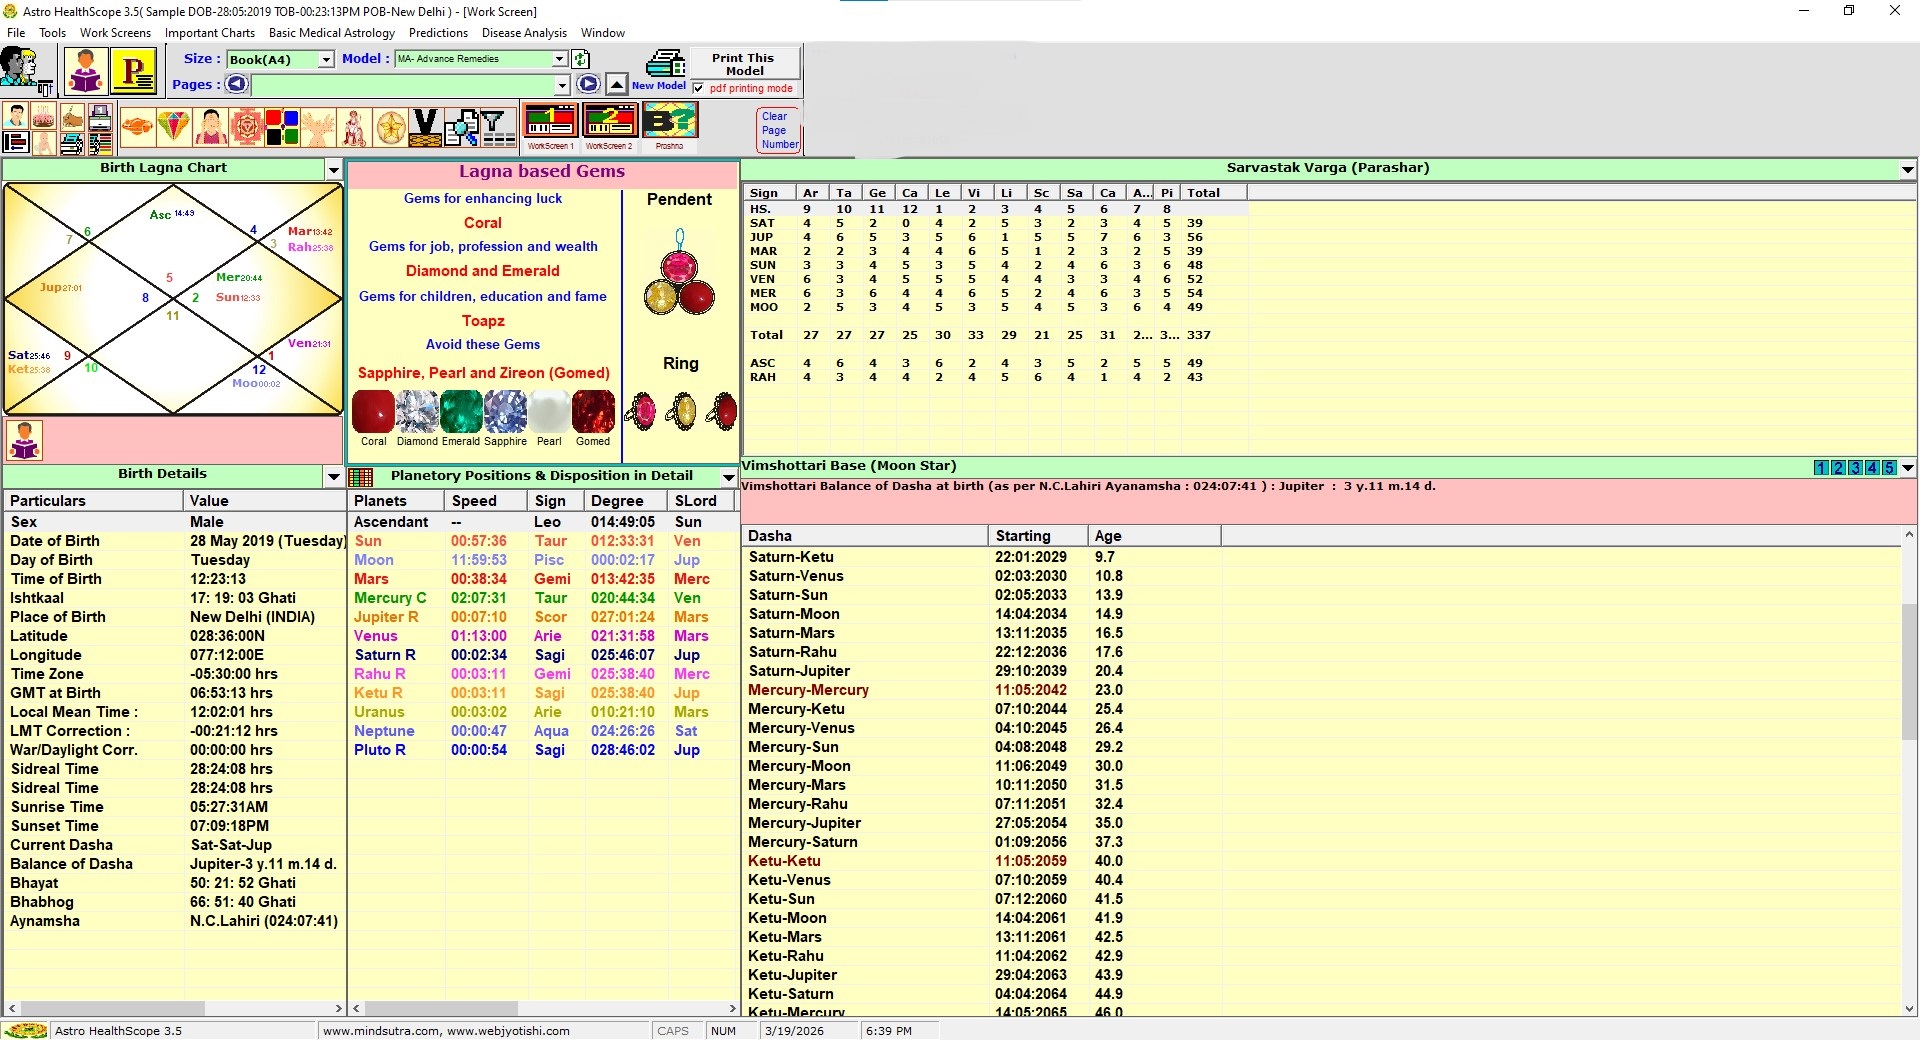Viewport: 1920px width, 1040px height.
Task: Go to the previous page with the left arrow
Action: 236,85
